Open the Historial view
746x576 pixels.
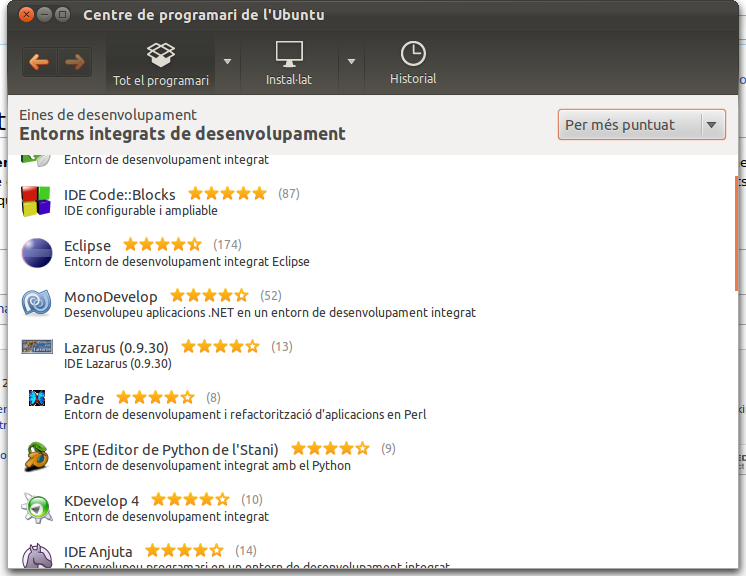coord(413,62)
